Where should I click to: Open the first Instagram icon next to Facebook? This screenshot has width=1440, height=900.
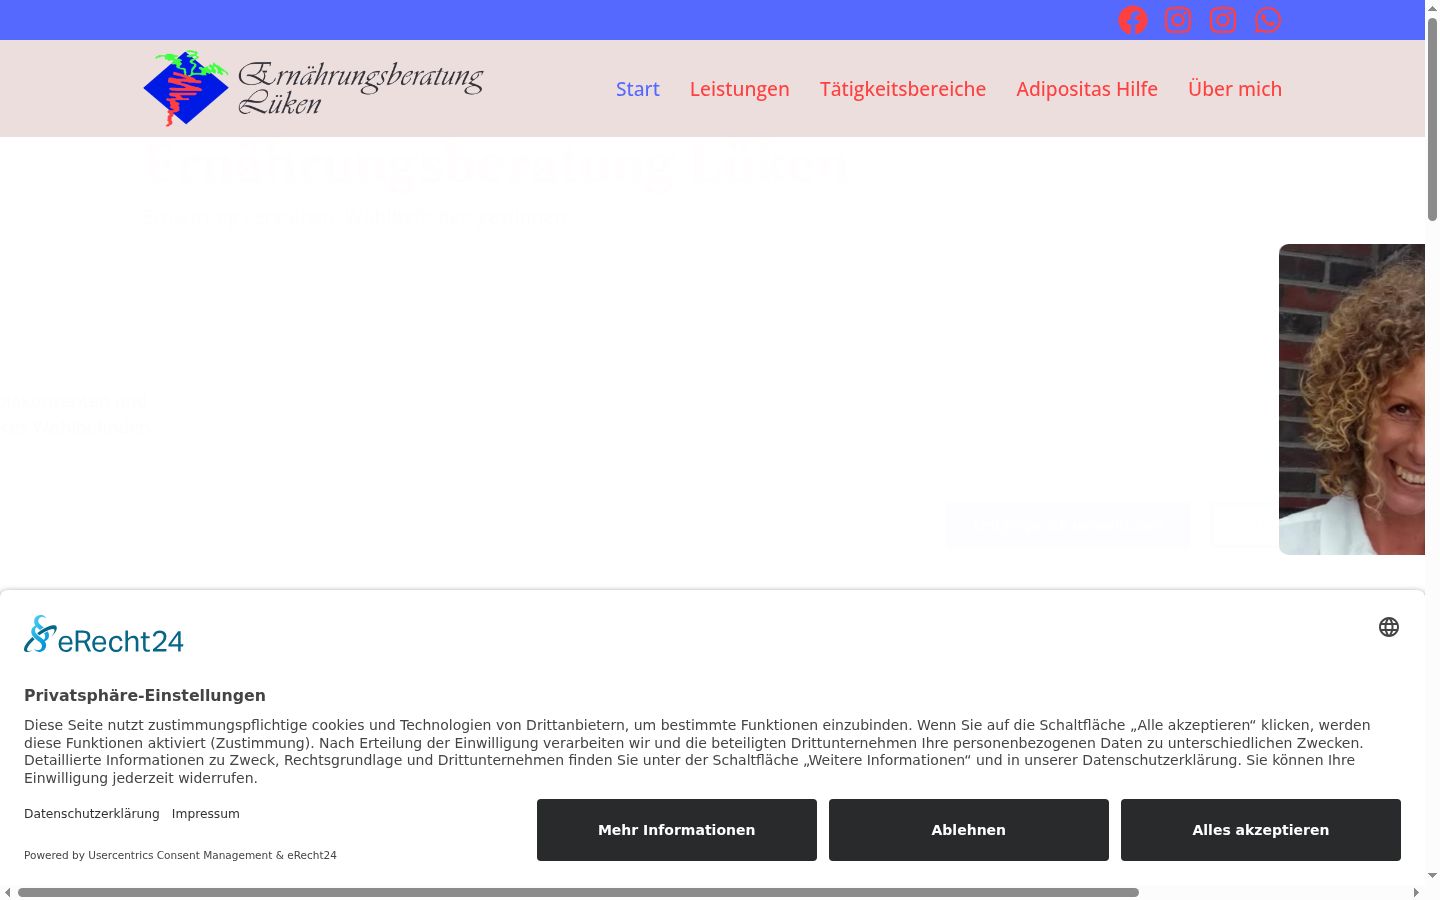click(1178, 20)
